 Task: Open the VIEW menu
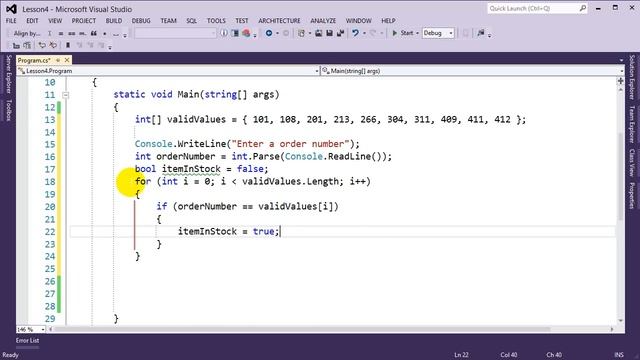(55, 20)
